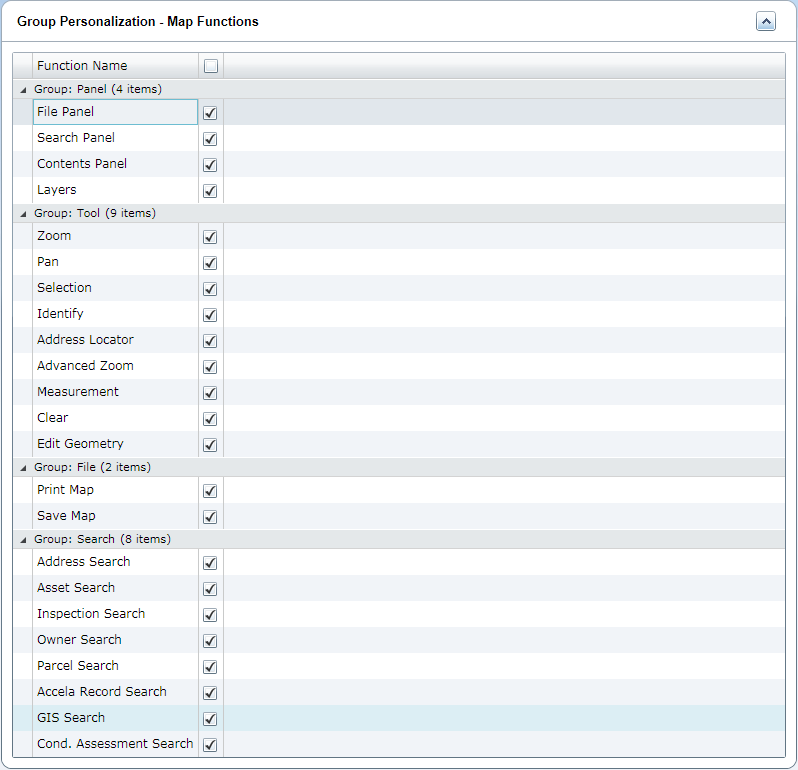Collapse the Group: Tool section
This screenshot has height=770, width=798.
point(24,214)
